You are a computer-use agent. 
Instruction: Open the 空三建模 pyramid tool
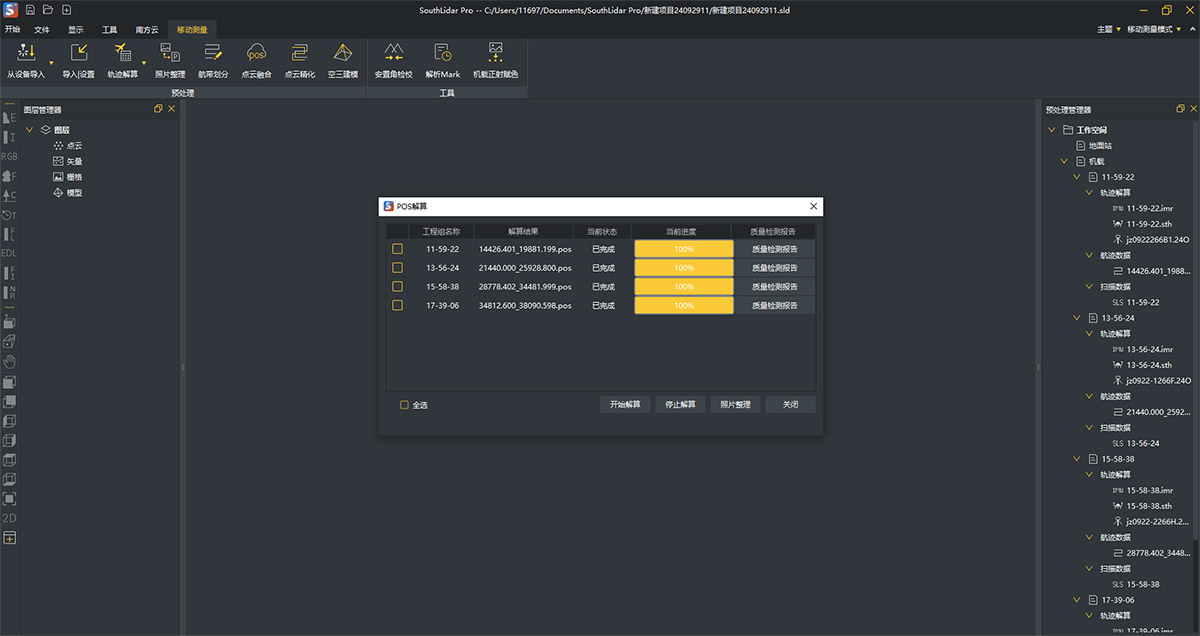pyautogui.click(x=342, y=54)
